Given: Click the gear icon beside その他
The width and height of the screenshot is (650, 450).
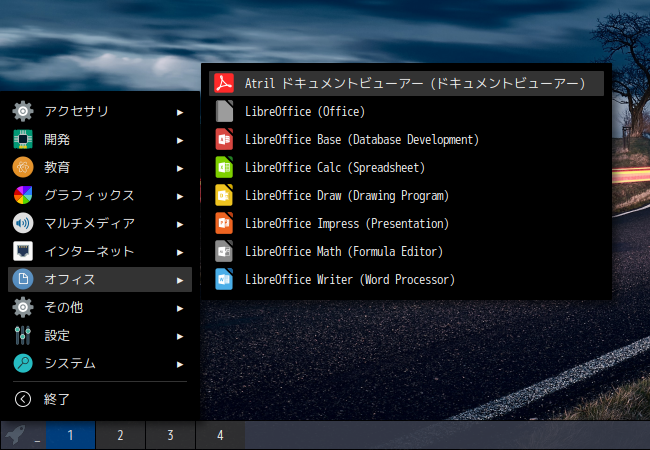Looking at the screenshot, I should (23, 307).
